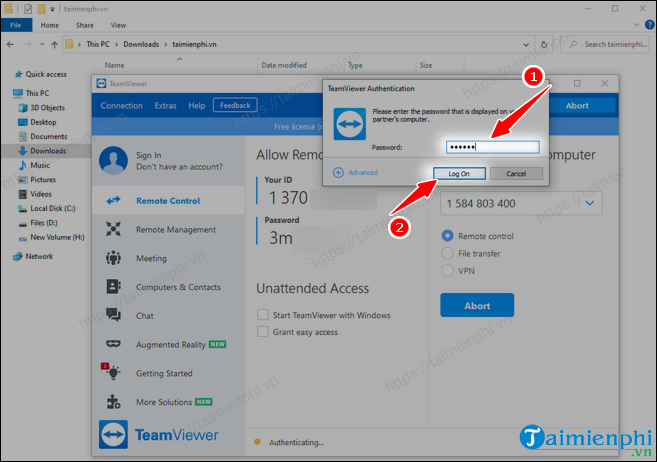Screen dimensions: 657x462
Task: Select Music in Explorer navigation pane
Action: coord(39,165)
